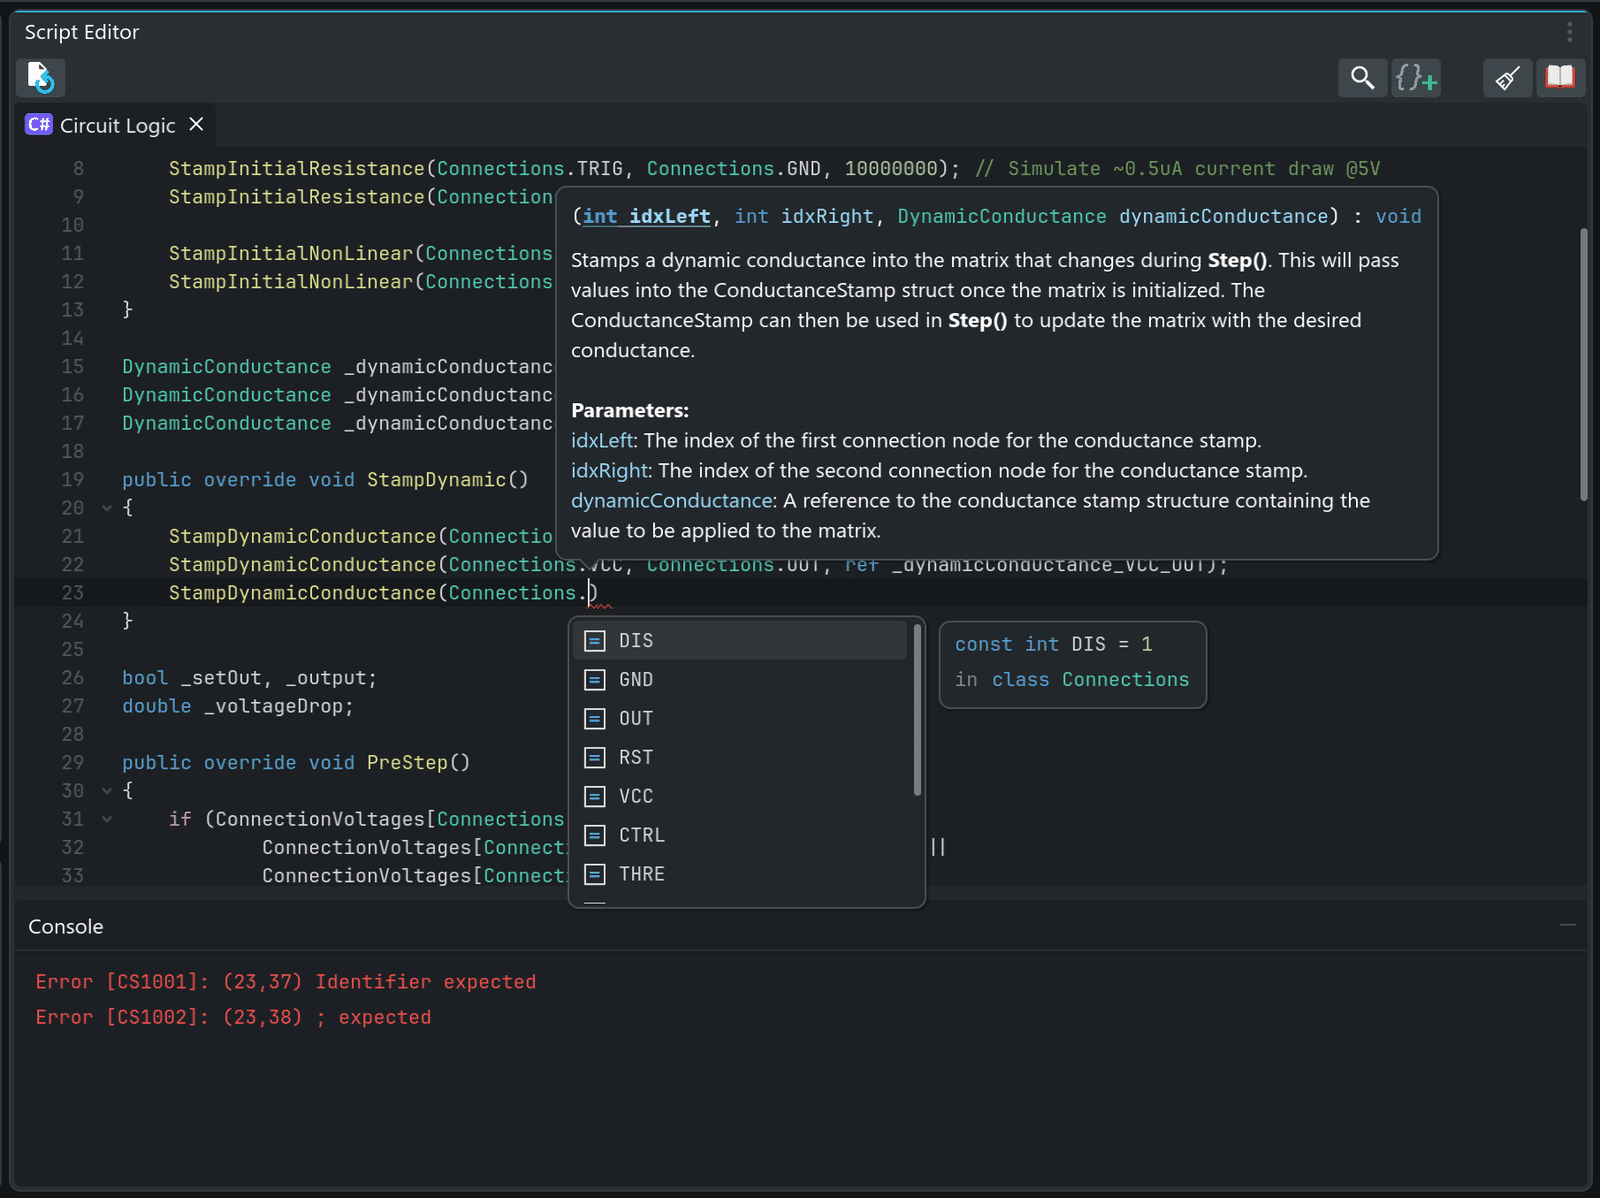Choose RST in the completion popup
Image resolution: width=1600 pixels, height=1198 pixels.
pyautogui.click(x=740, y=757)
